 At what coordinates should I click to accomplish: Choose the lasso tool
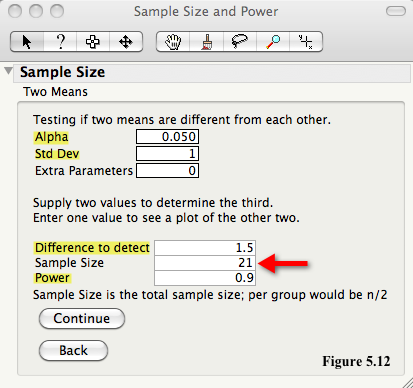(x=240, y=42)
